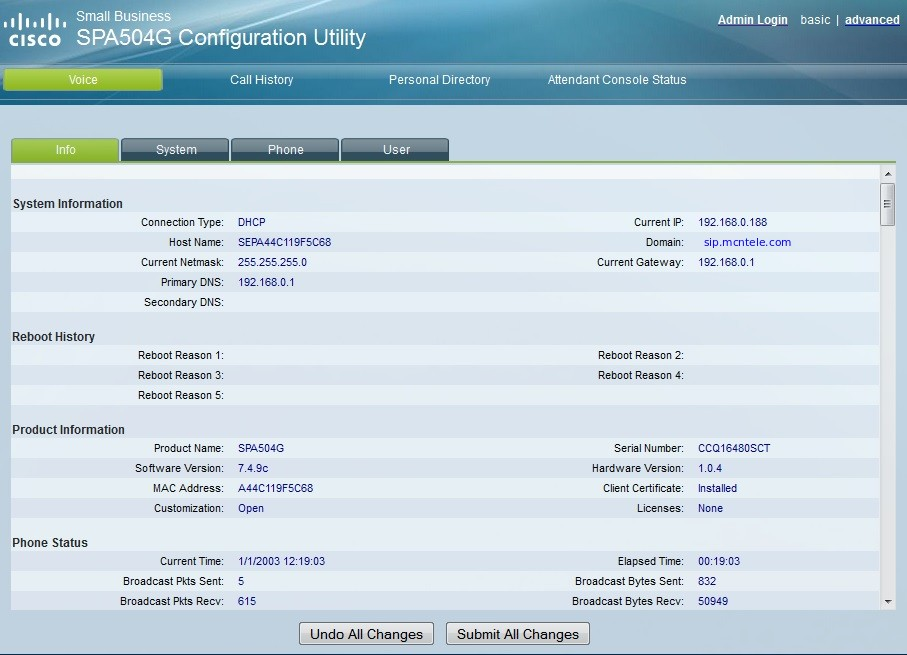
Task: Open Attendant Console Status tab
Action: tap(617, 80)
